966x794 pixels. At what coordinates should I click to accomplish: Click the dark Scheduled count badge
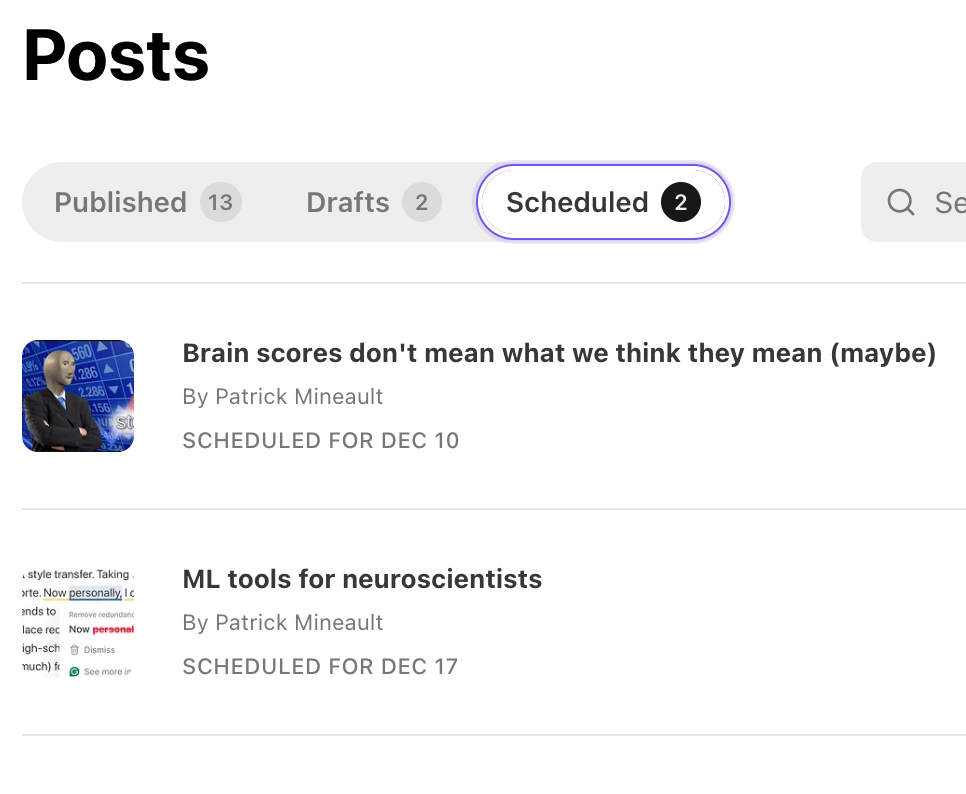(x=680, y=203)
